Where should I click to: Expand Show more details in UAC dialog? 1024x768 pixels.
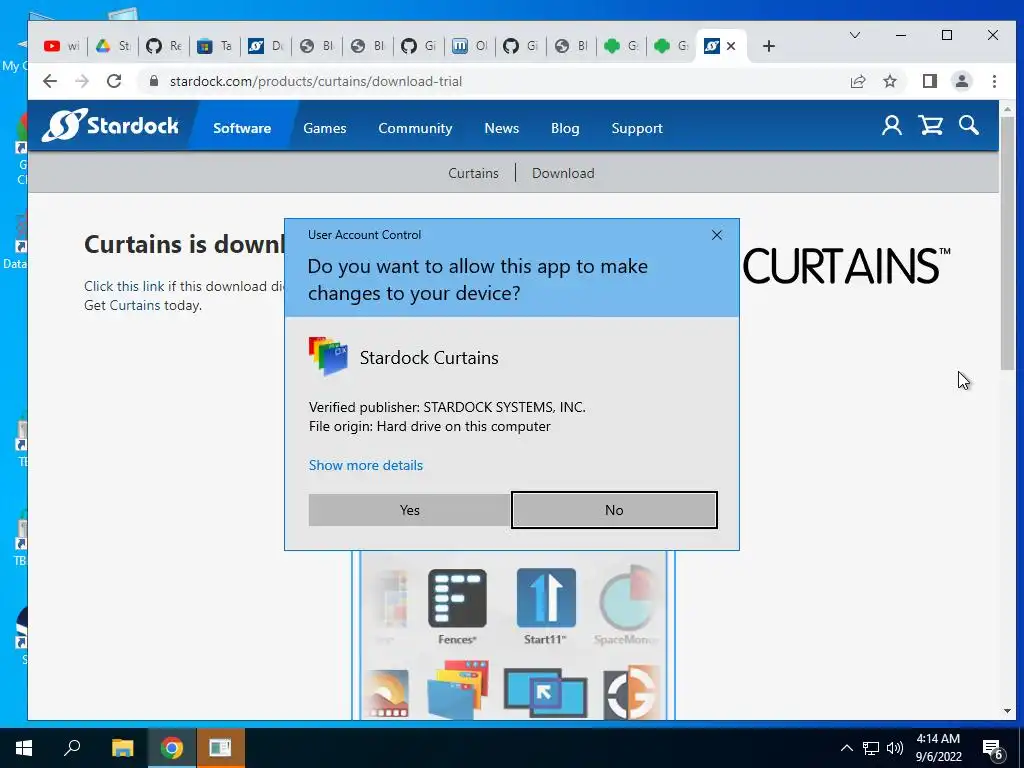pos(366,465)
